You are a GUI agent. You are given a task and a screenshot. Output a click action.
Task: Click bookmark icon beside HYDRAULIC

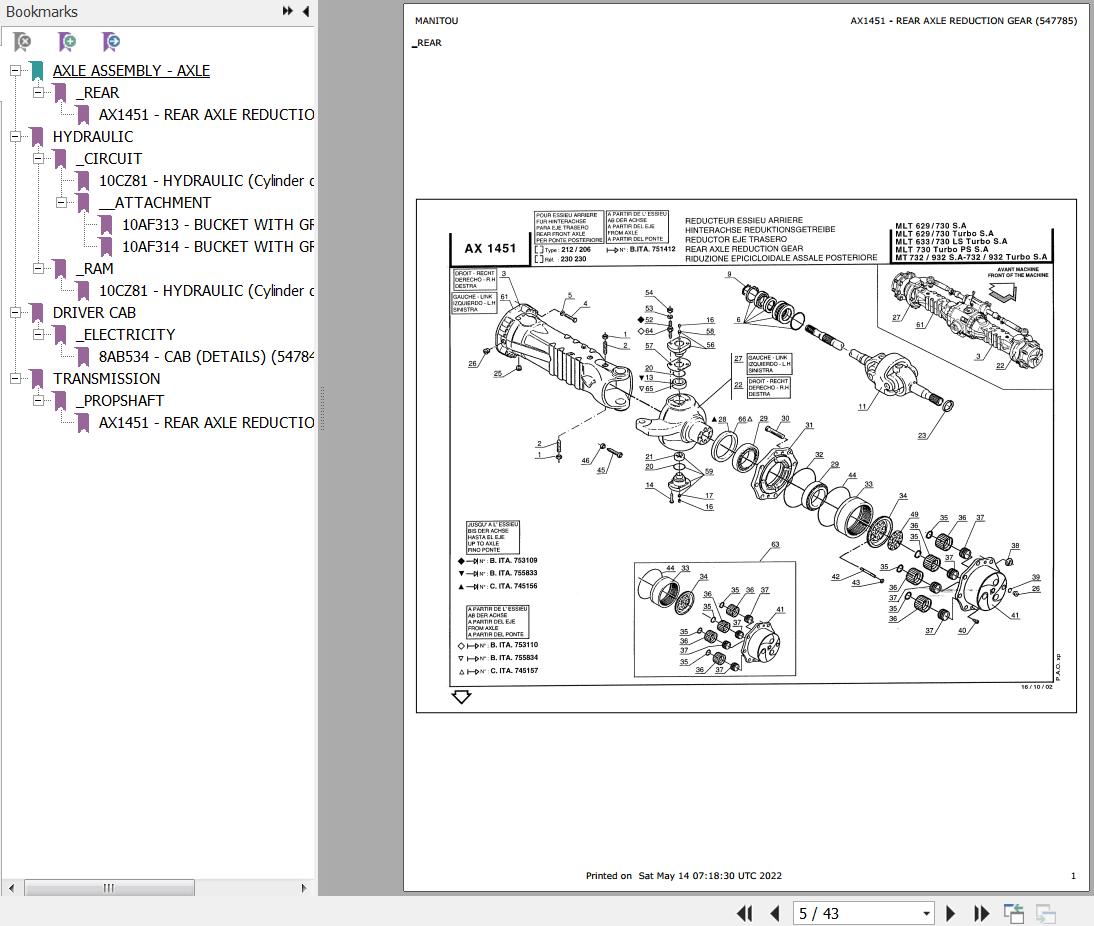[x=37, y=137]
